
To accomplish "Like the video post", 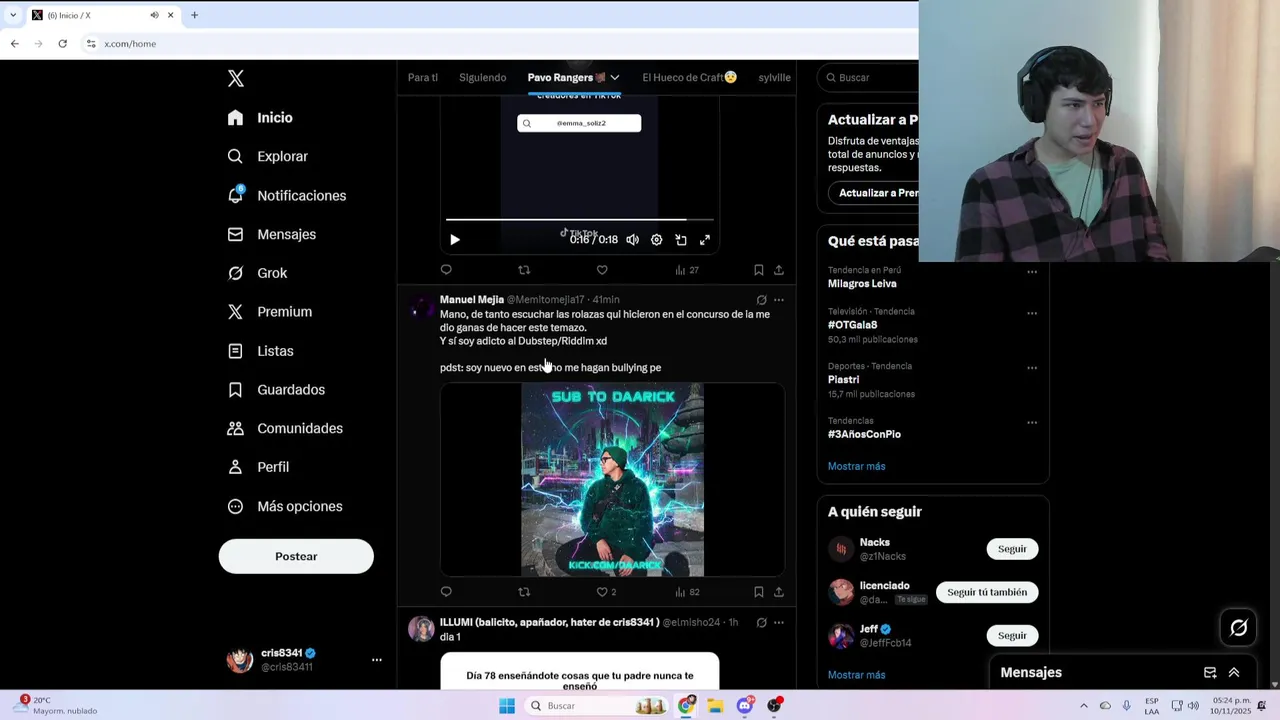I will click(x=602, y=270).
